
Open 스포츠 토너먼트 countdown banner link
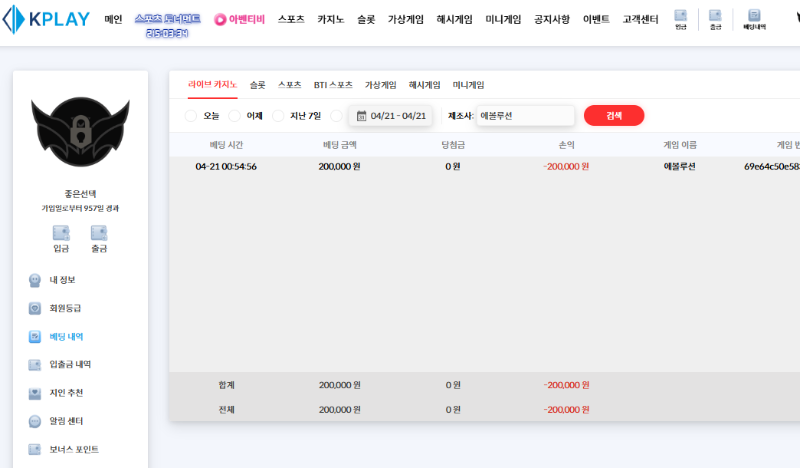(x=167, y=26)
